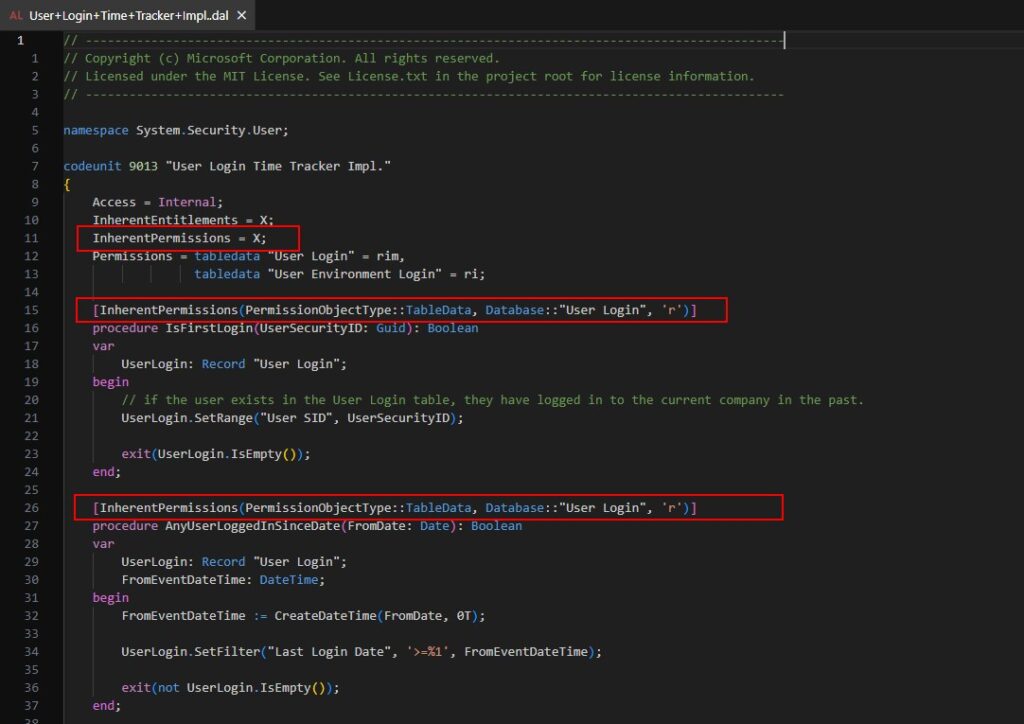Click Permissions = tabledata "User Login" = rim line

(x=248, y=256)
